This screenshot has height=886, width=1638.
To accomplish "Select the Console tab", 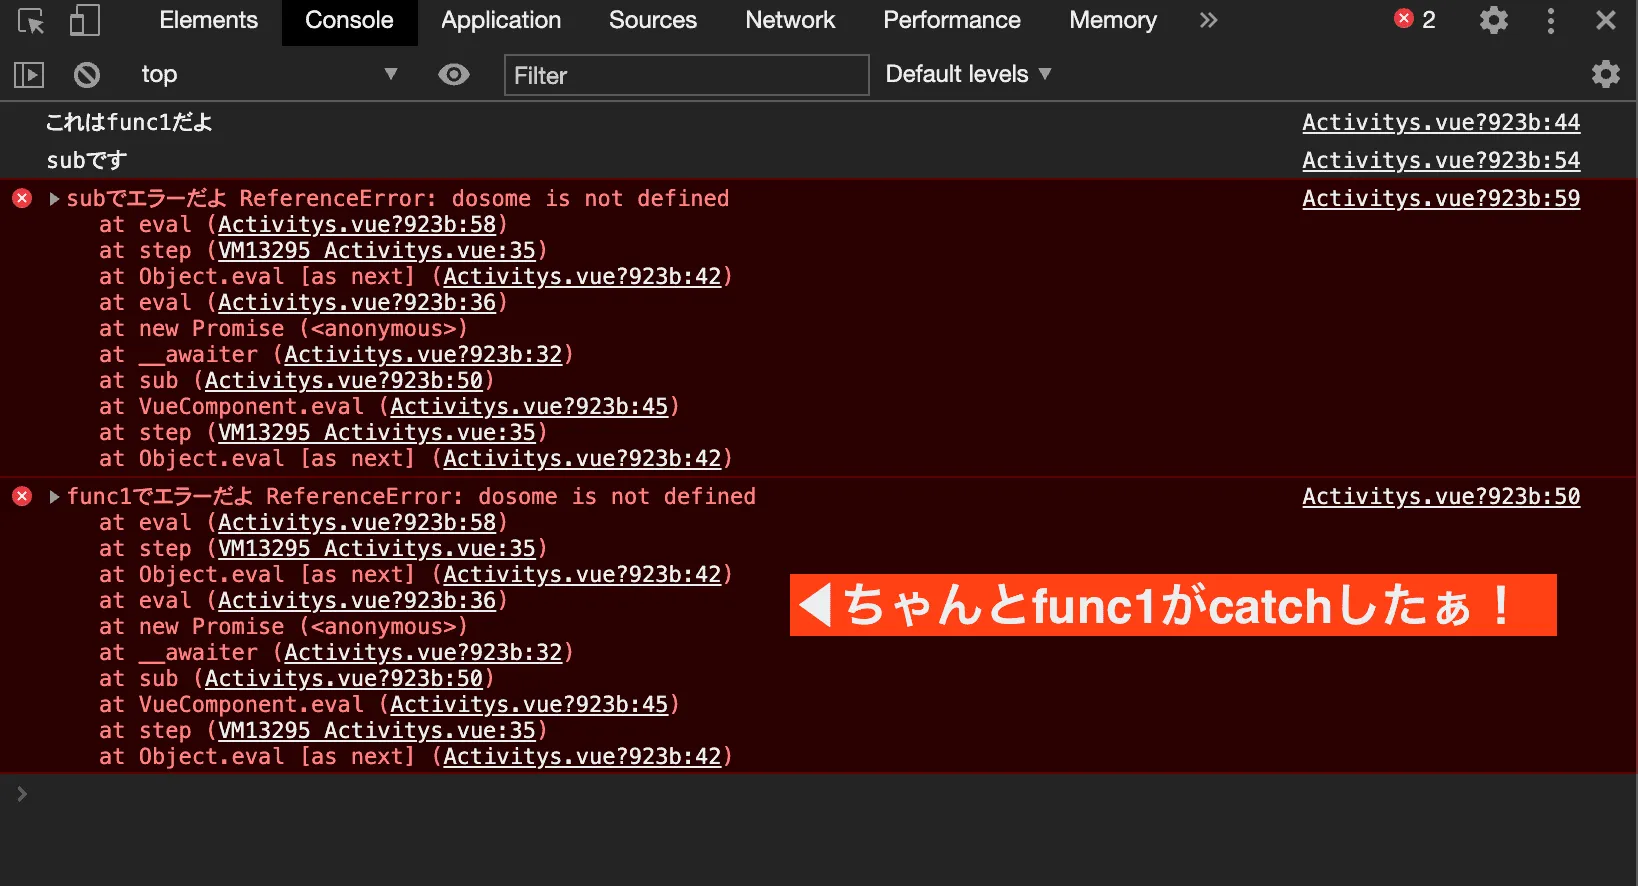I will point(349,20).
